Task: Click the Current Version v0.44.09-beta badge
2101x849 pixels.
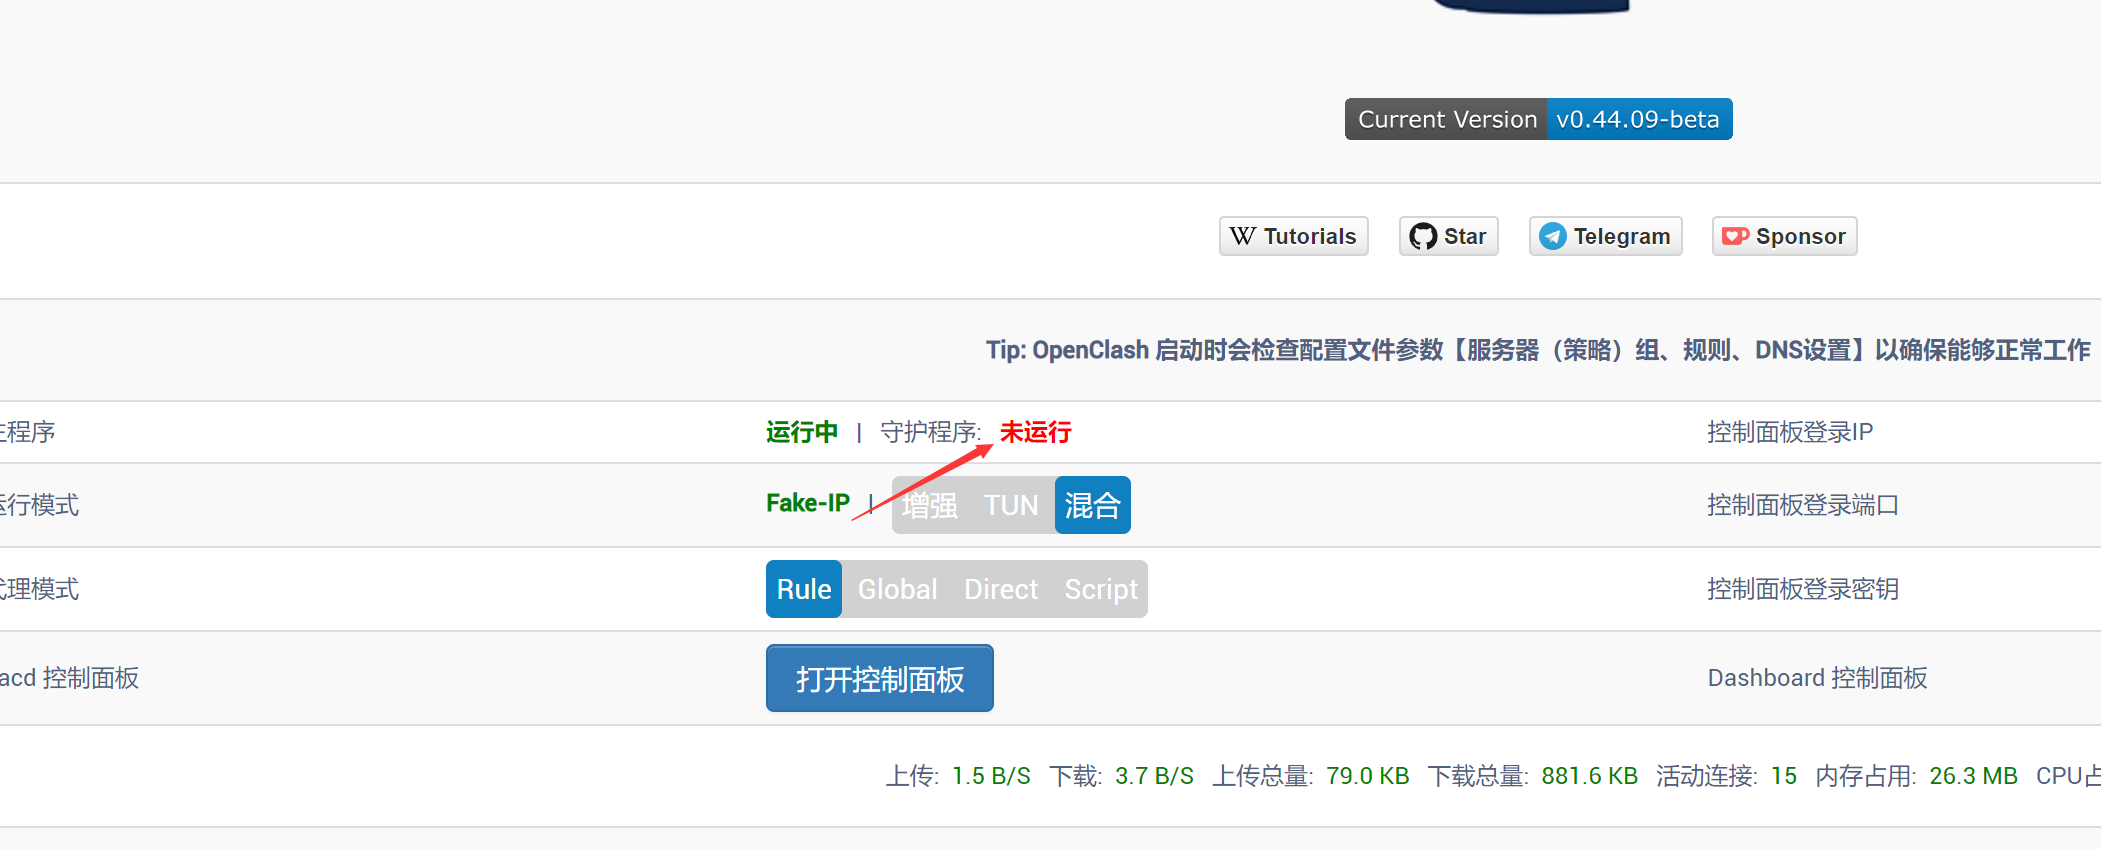Action: tap(1538, 119)
